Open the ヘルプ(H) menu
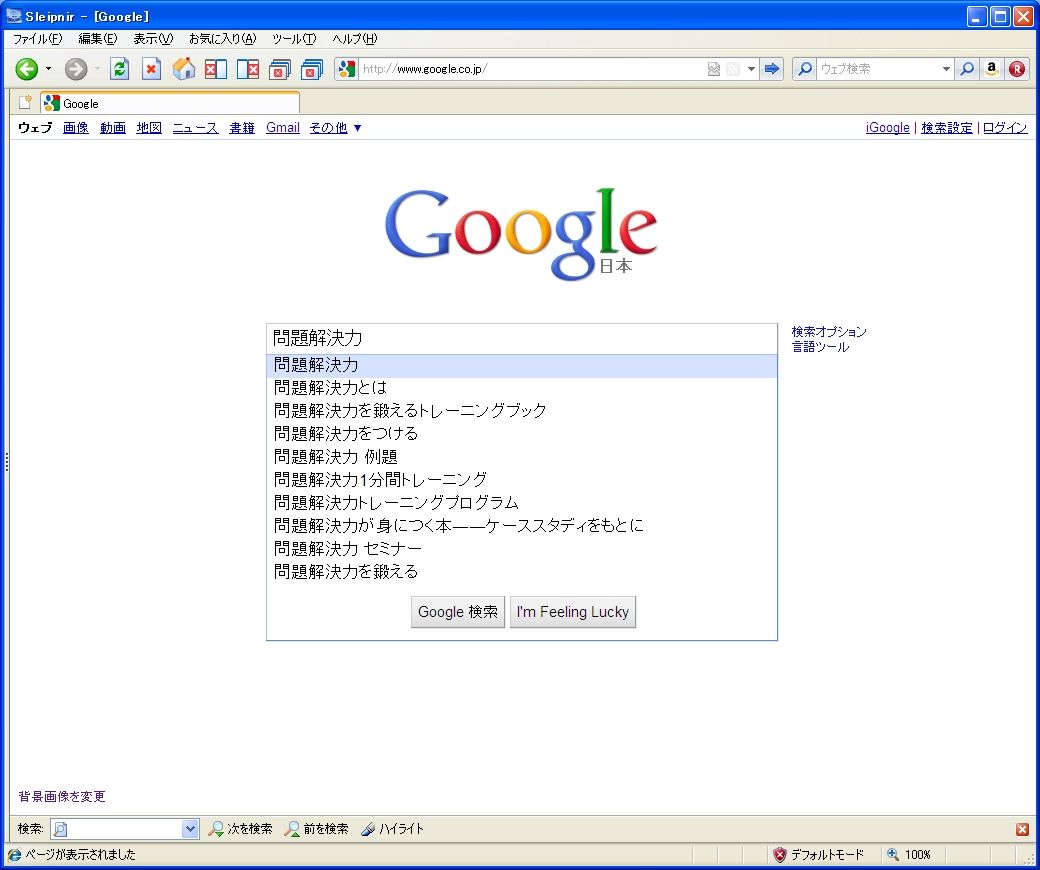The image size is (1040, 870). click(x=355, y=39)
